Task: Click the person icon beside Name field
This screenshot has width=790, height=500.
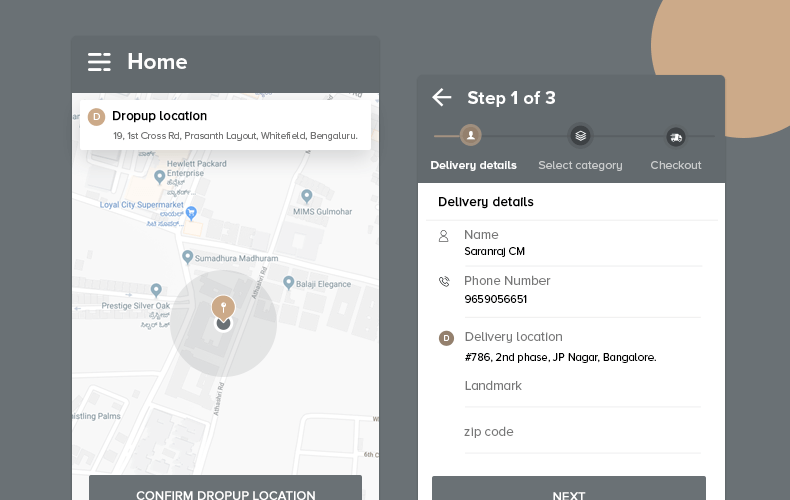Action: pos(443,236)
